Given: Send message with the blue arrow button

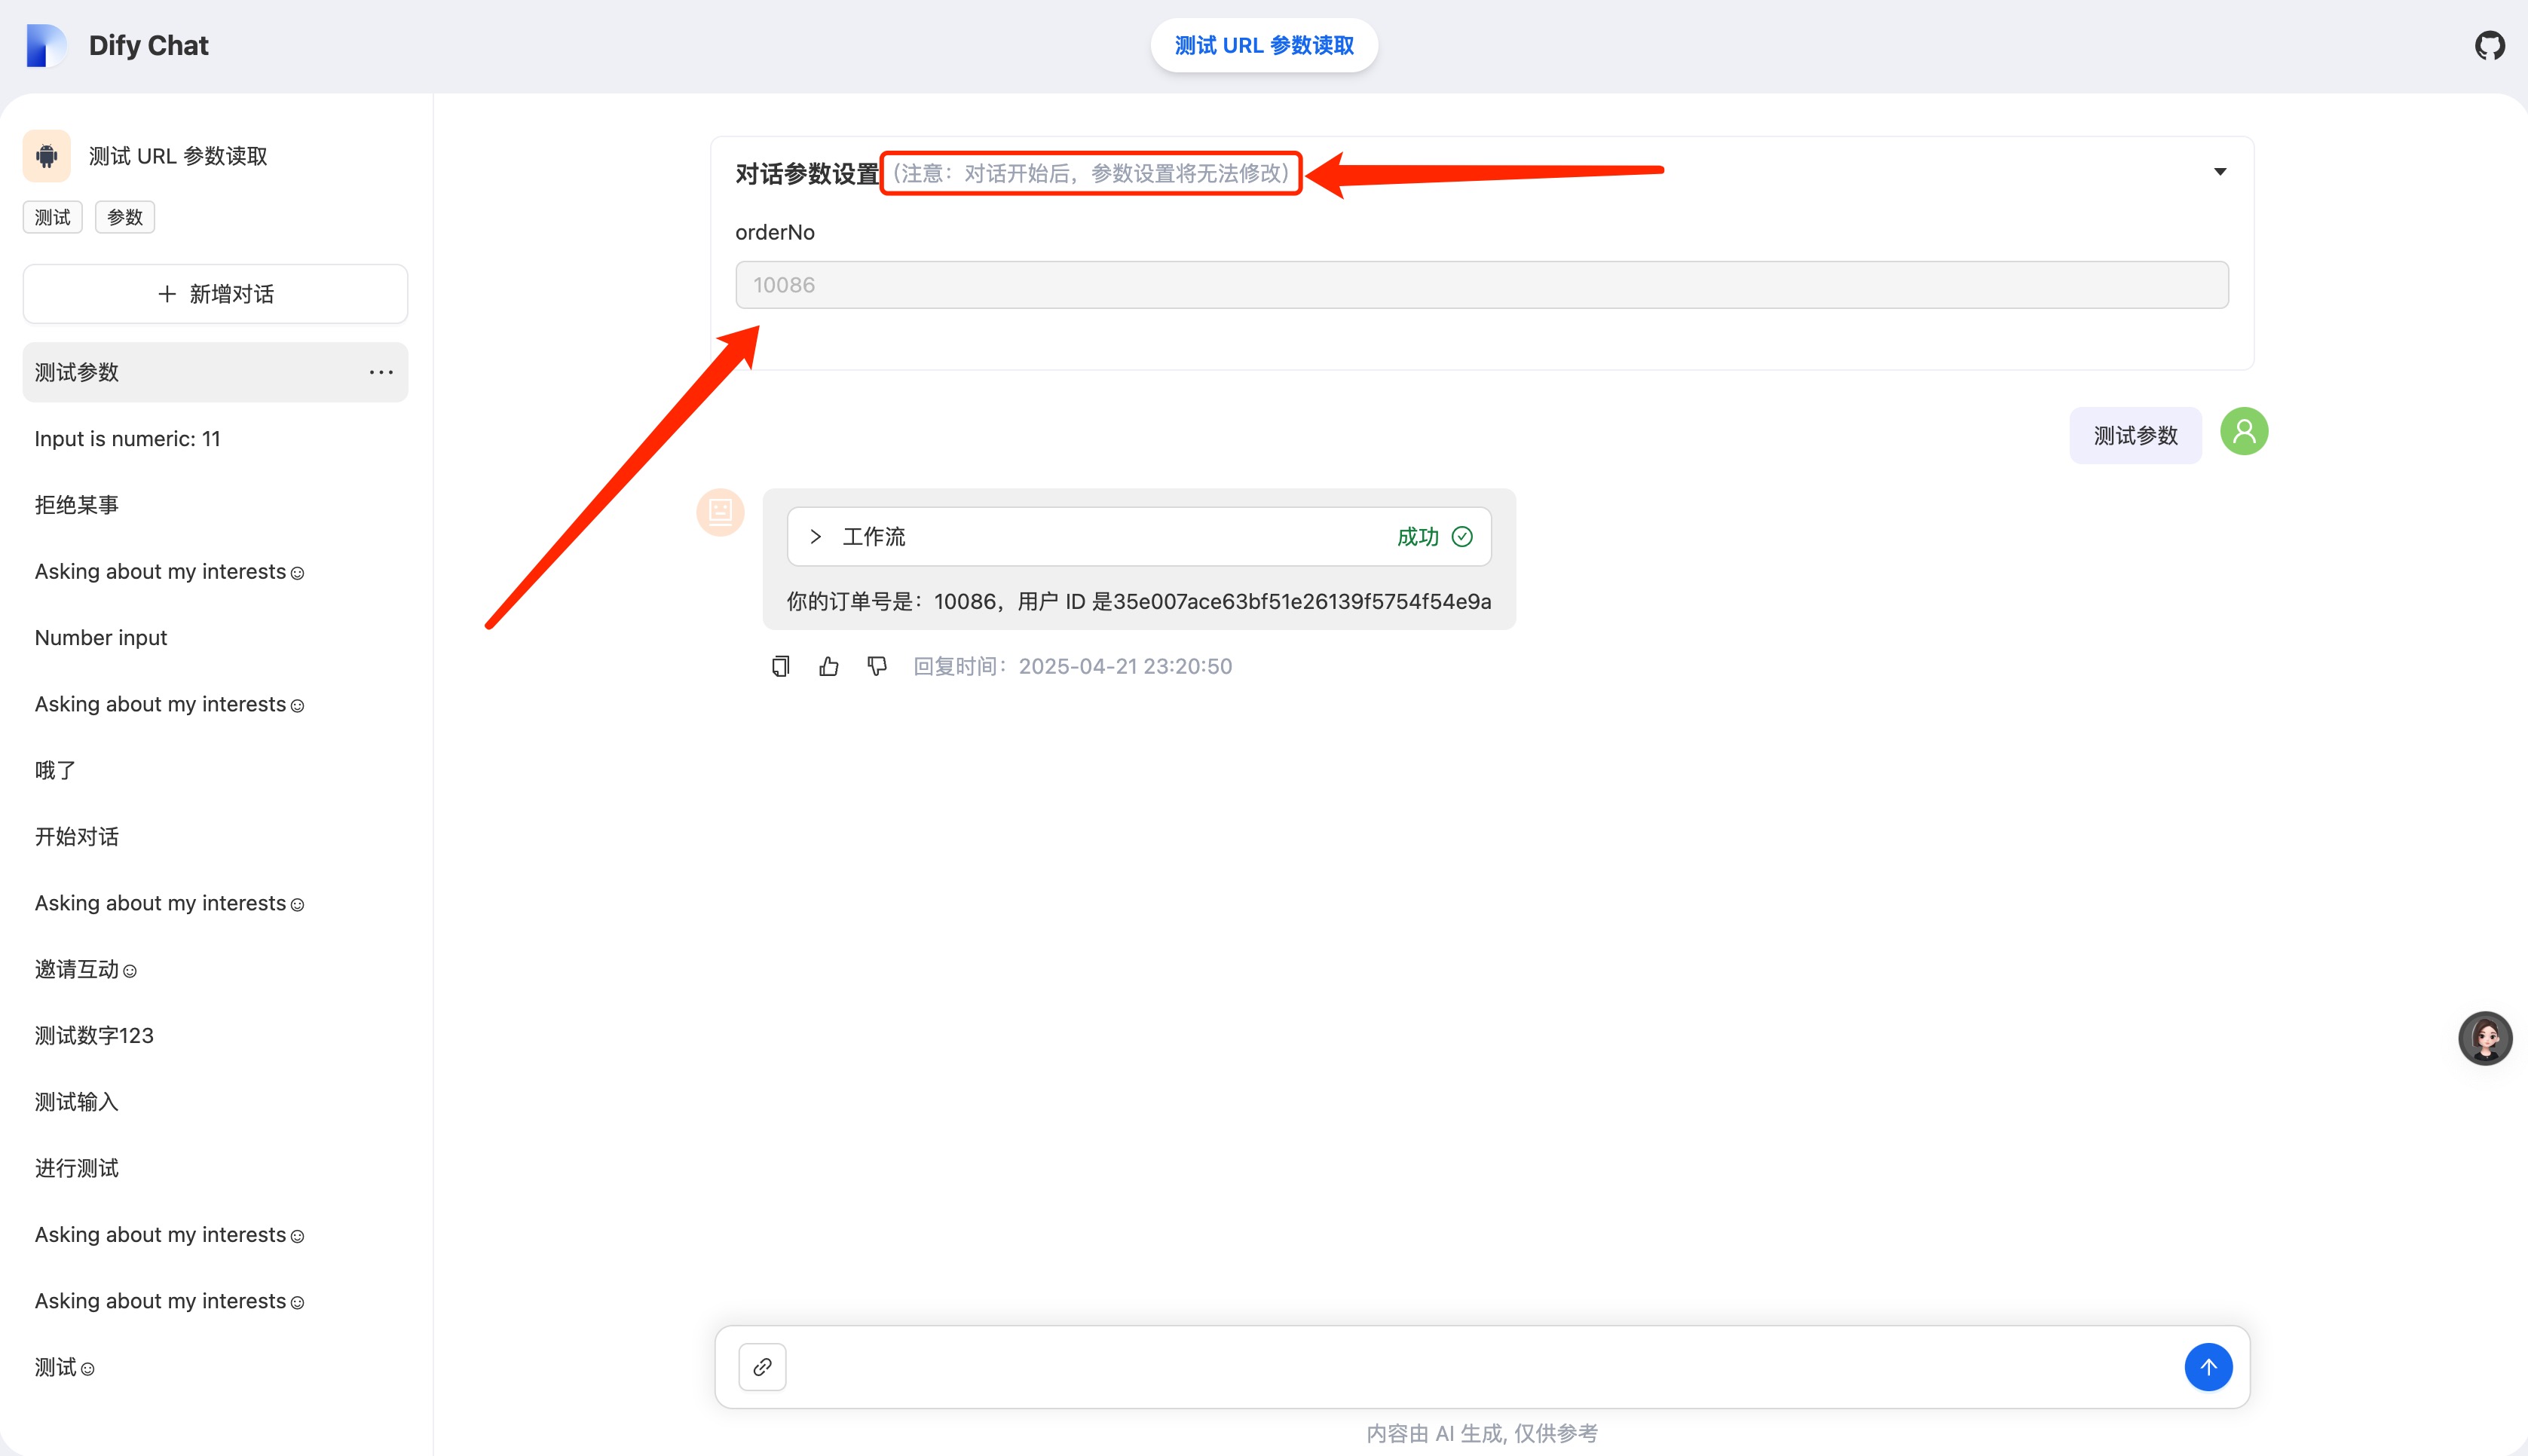Looking at the screenshot, I should click(2208, 1367).
